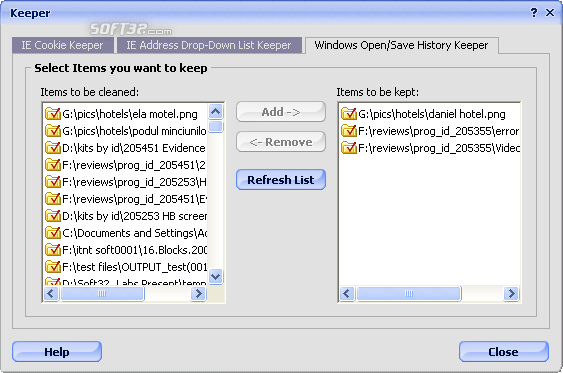
Task: Click scroll down arrow in cleaned list
Action: [215, 276]
